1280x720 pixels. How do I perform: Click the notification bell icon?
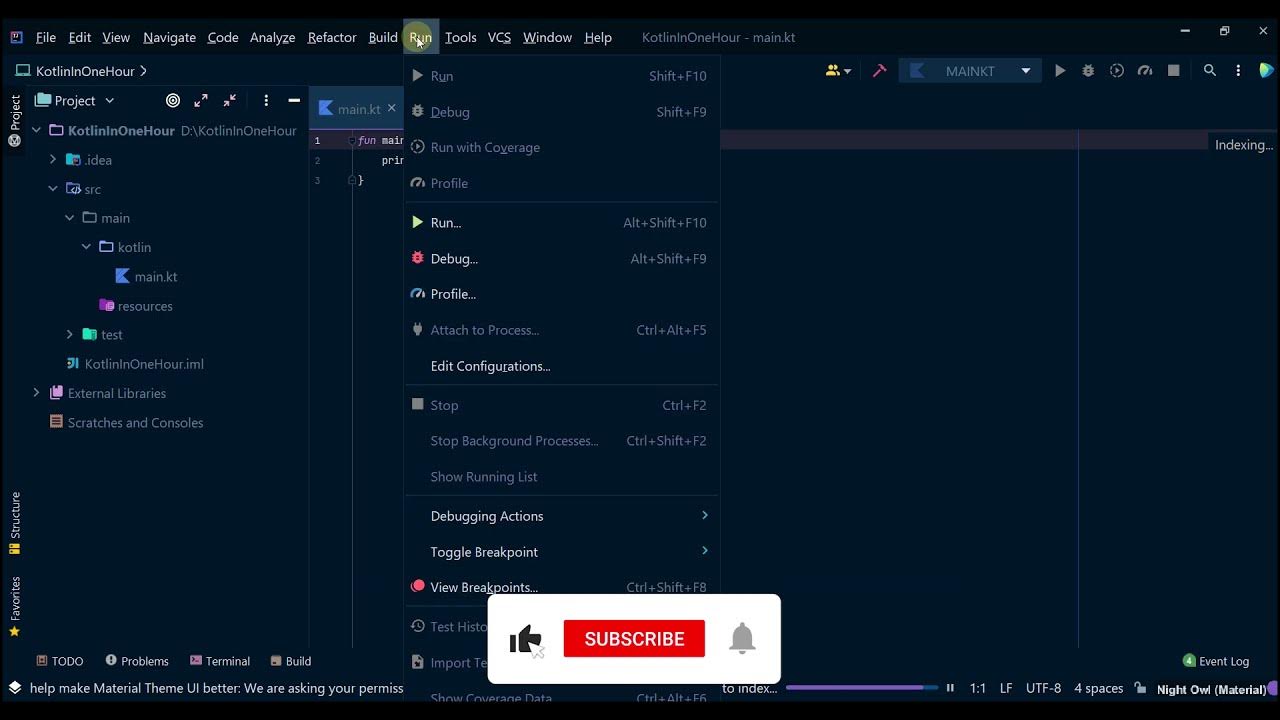[742, 638]
